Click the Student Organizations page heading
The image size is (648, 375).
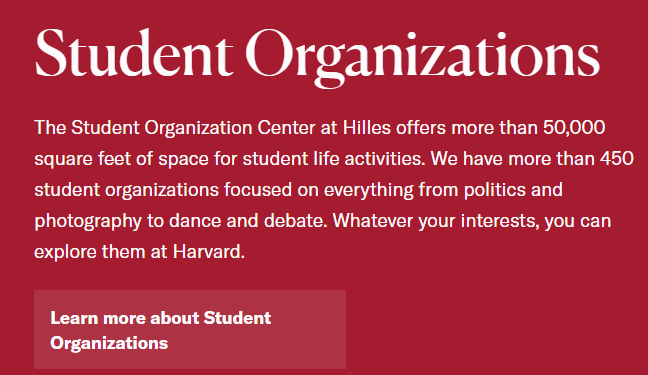click(317, 57)
